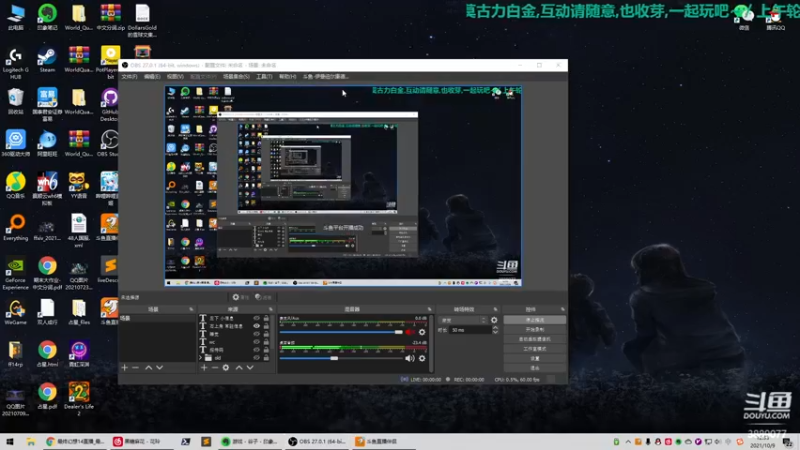This screenshot has width=800, height=450.
Task: Toggle the lock on the 'old' group
Action: coord(266,358)
